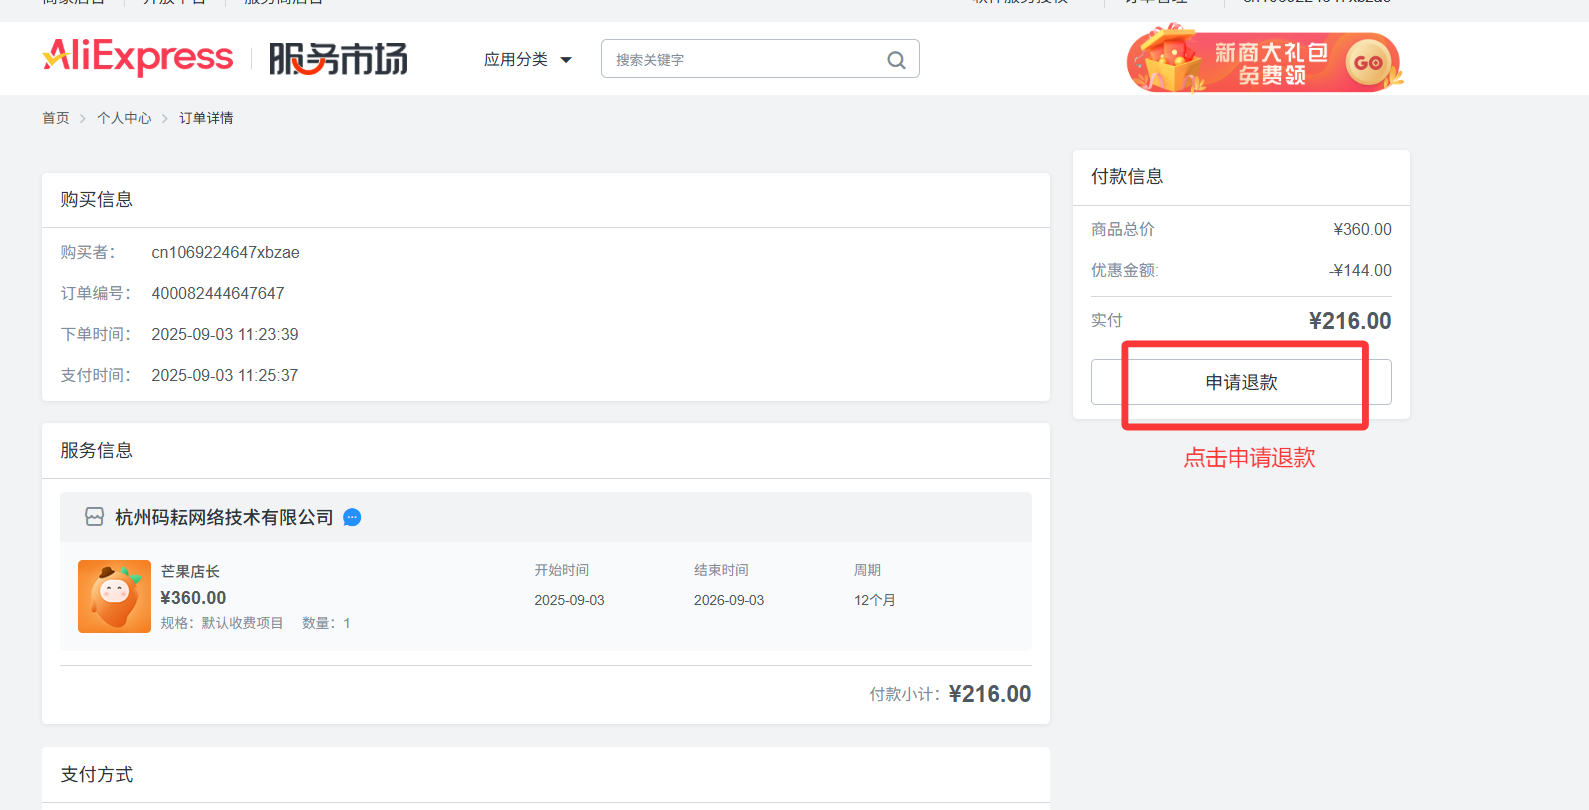Click the AliExpress logo

pos(138,58)
